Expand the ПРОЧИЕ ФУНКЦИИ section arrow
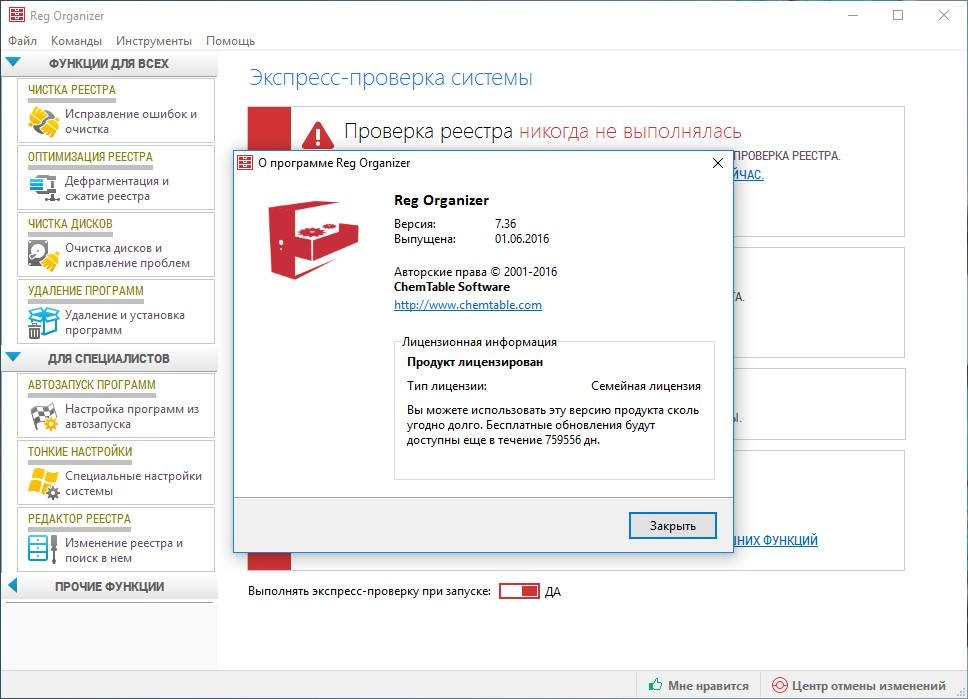This screenshot has height=699, width=968. tap(13, 585)
